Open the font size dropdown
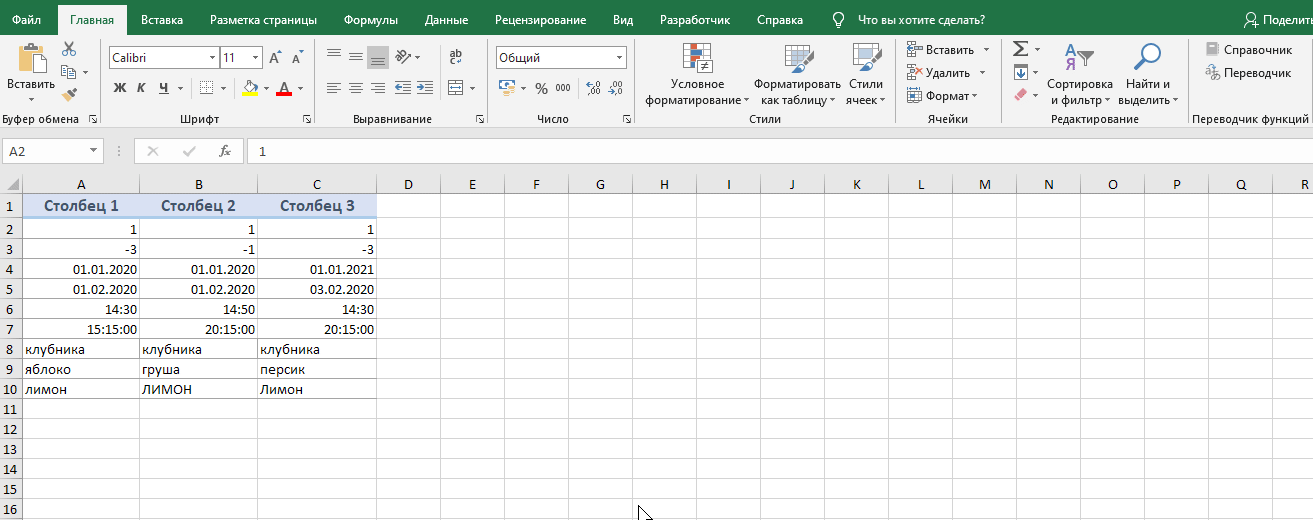Image resolution: width=1313 pixels, height=520 pixels. (256, 58)
